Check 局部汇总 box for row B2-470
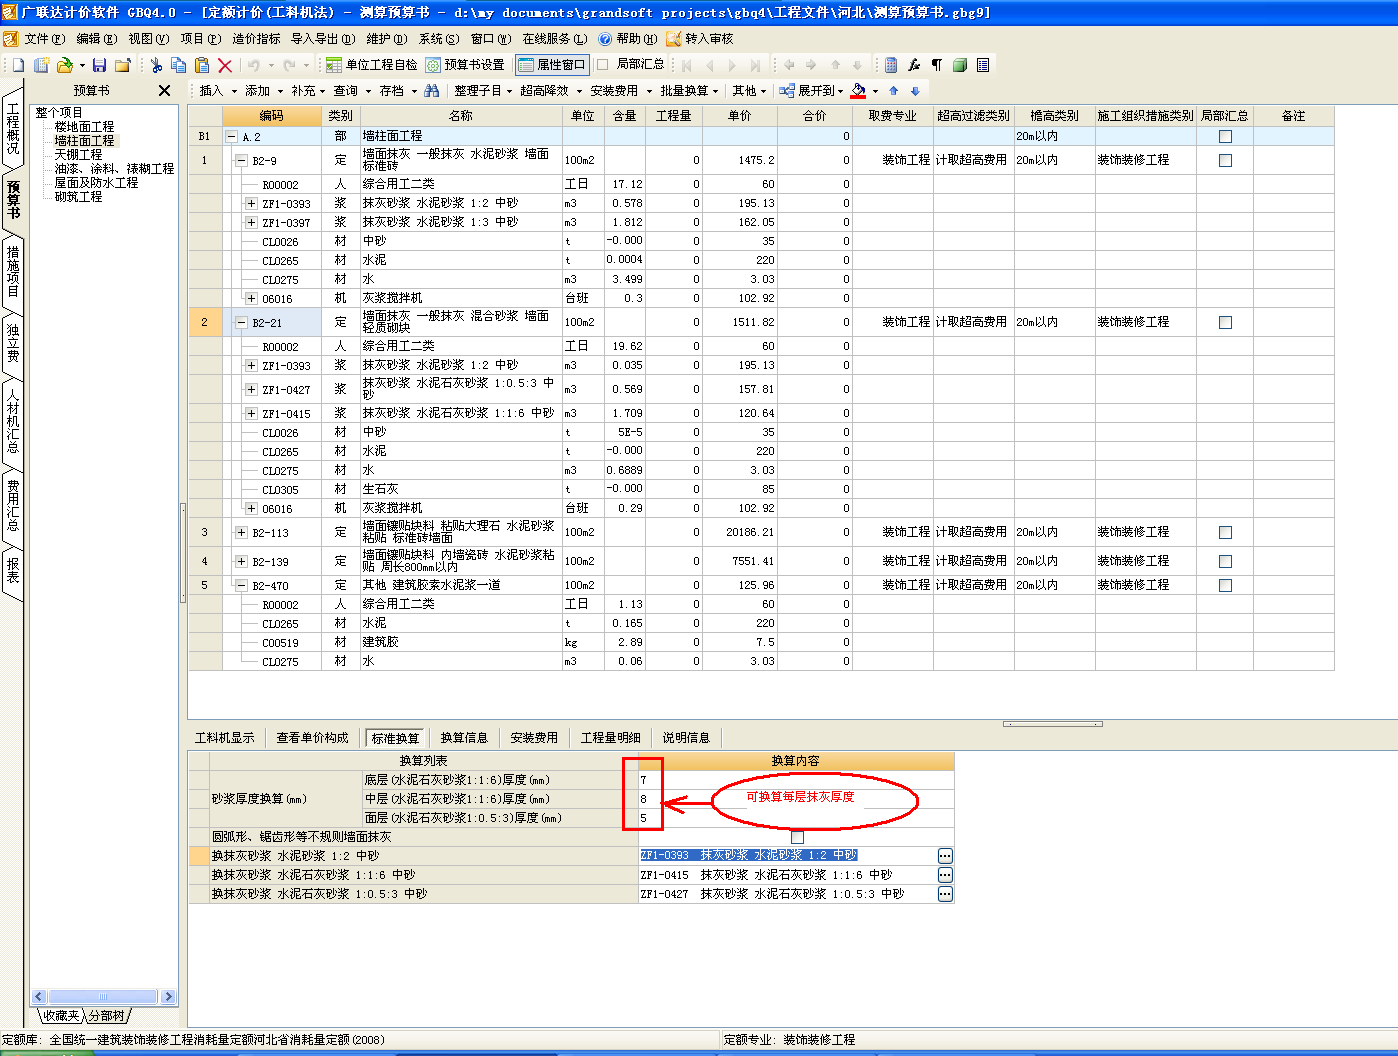Screen dimensions: 1398x1056 click(1225, 585)
